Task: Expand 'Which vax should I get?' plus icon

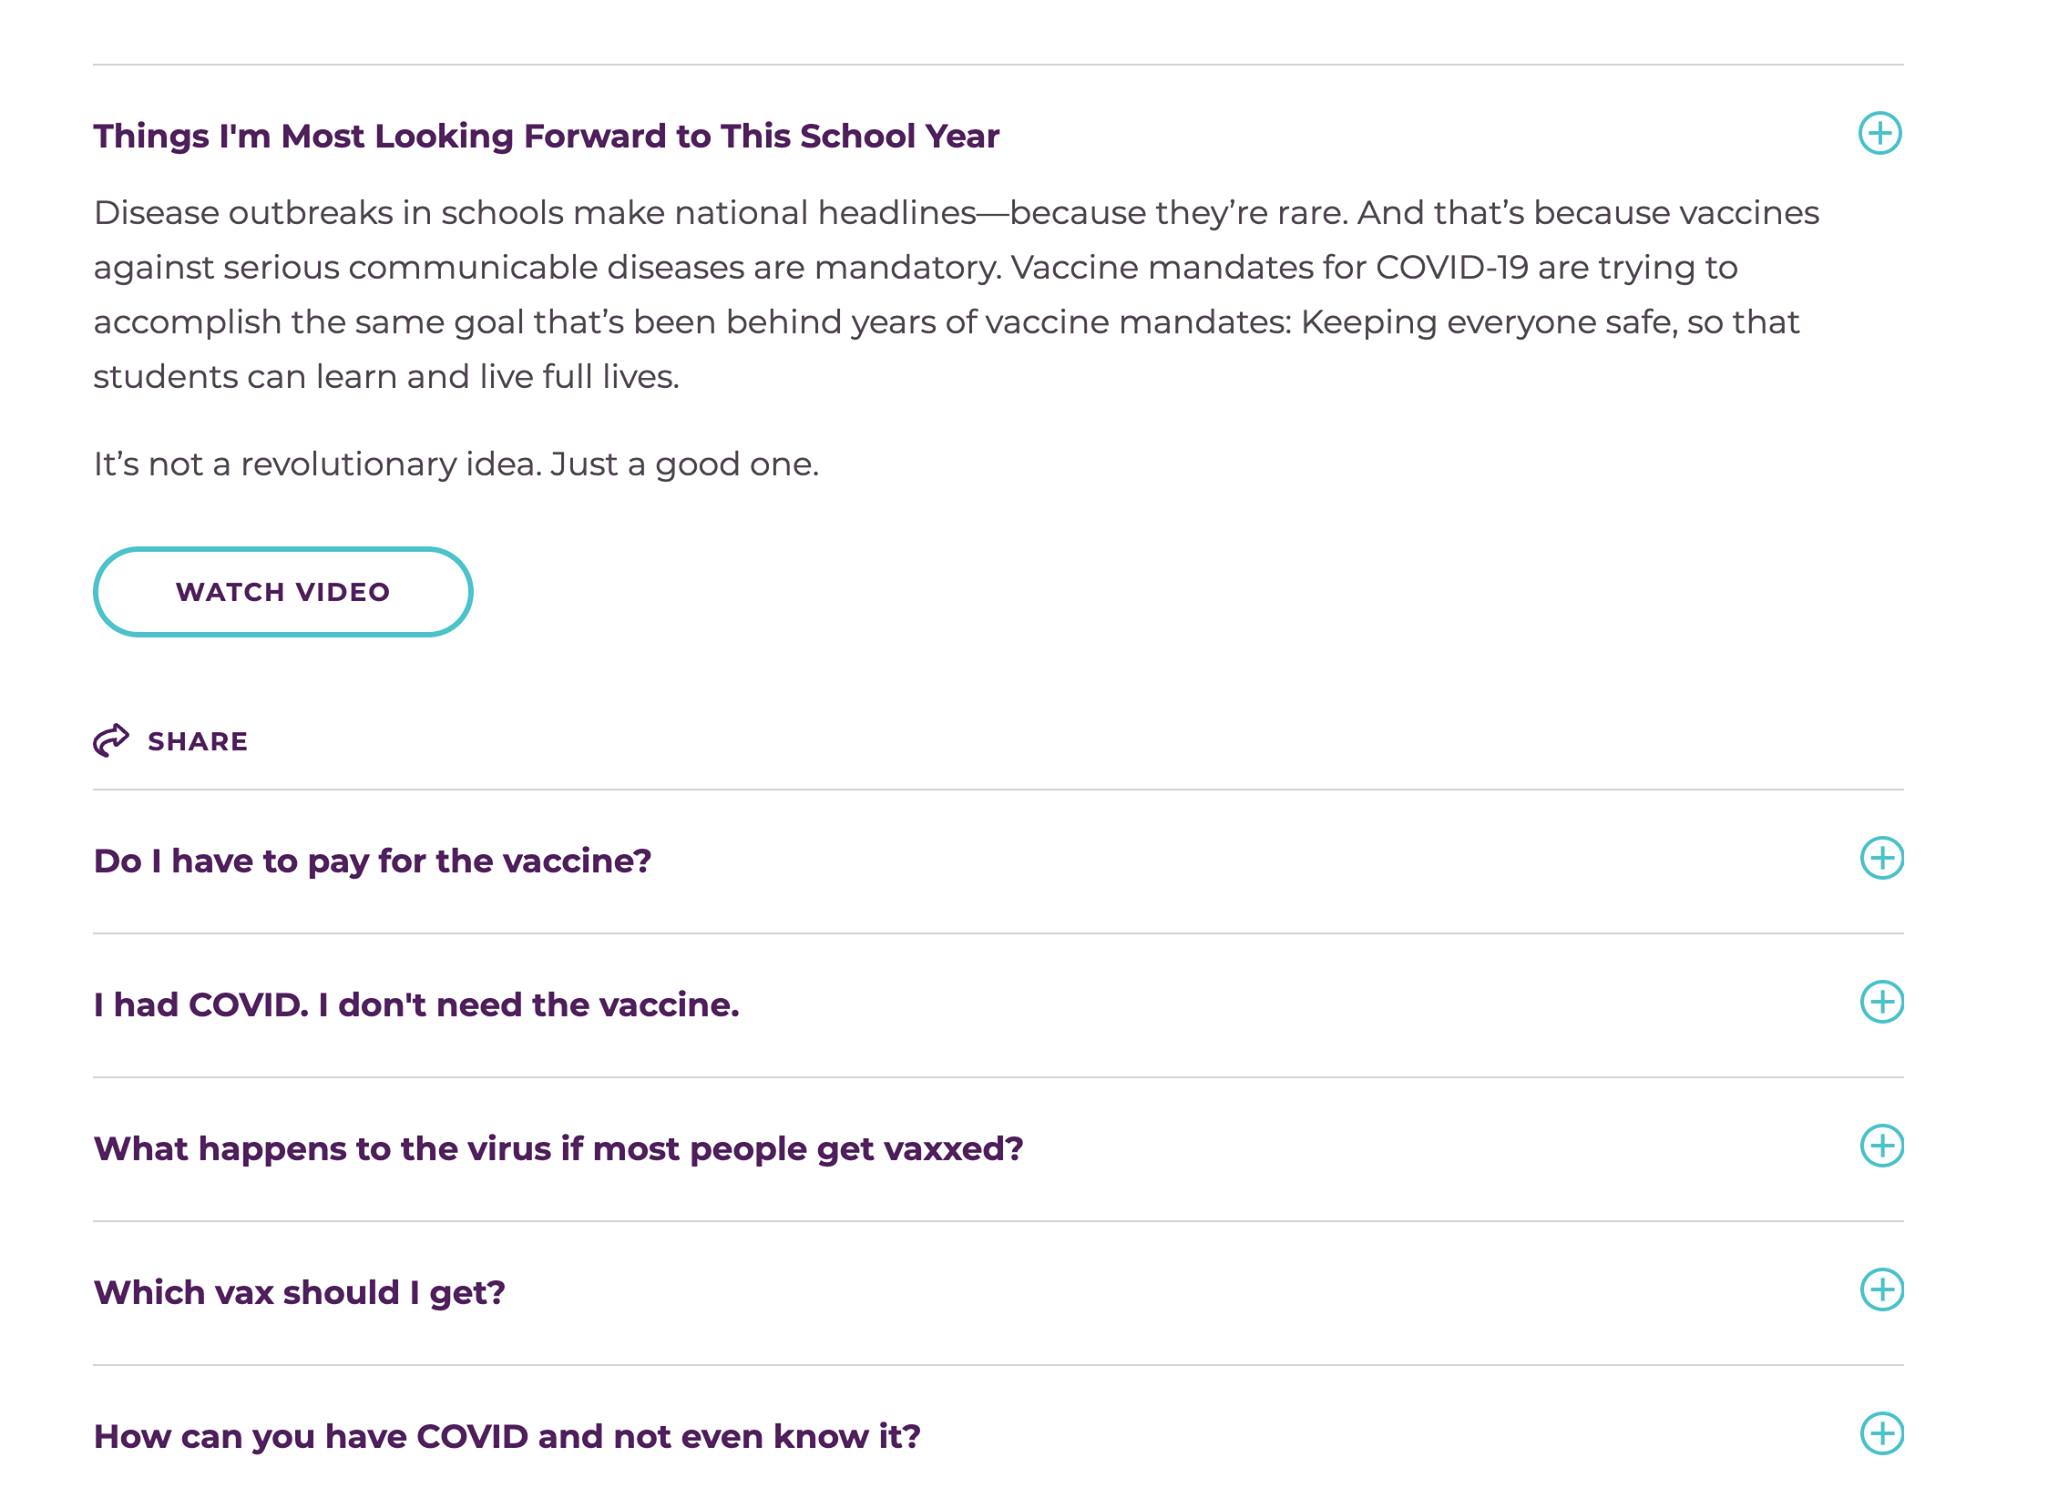Action: coord(1881,1290)
